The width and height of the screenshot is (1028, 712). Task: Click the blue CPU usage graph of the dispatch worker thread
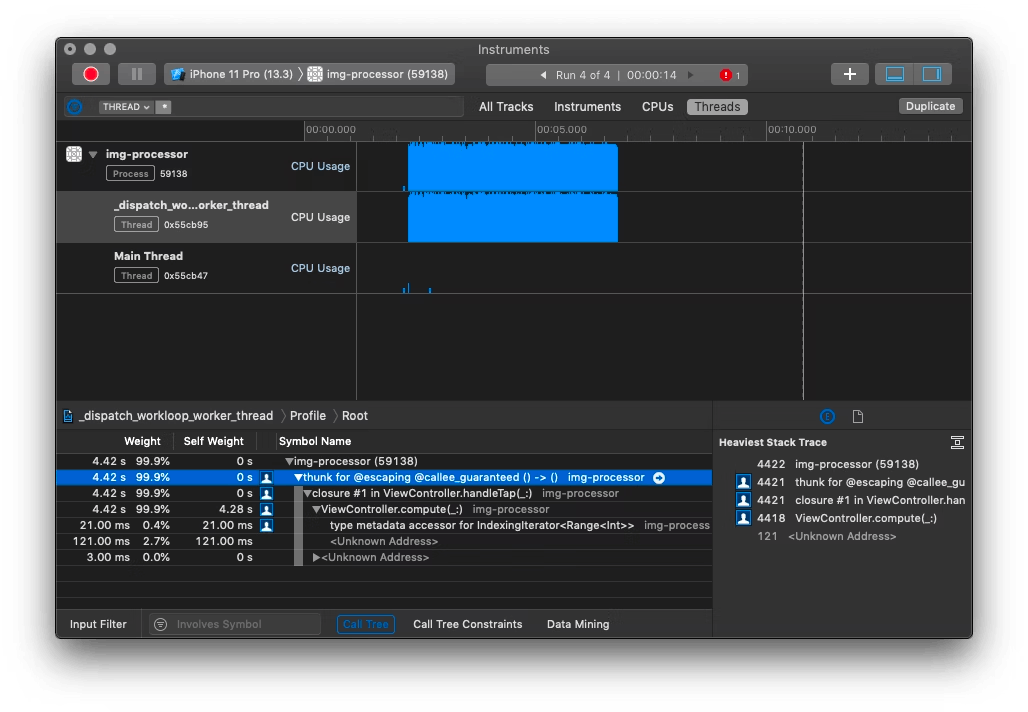pos(513,218)
